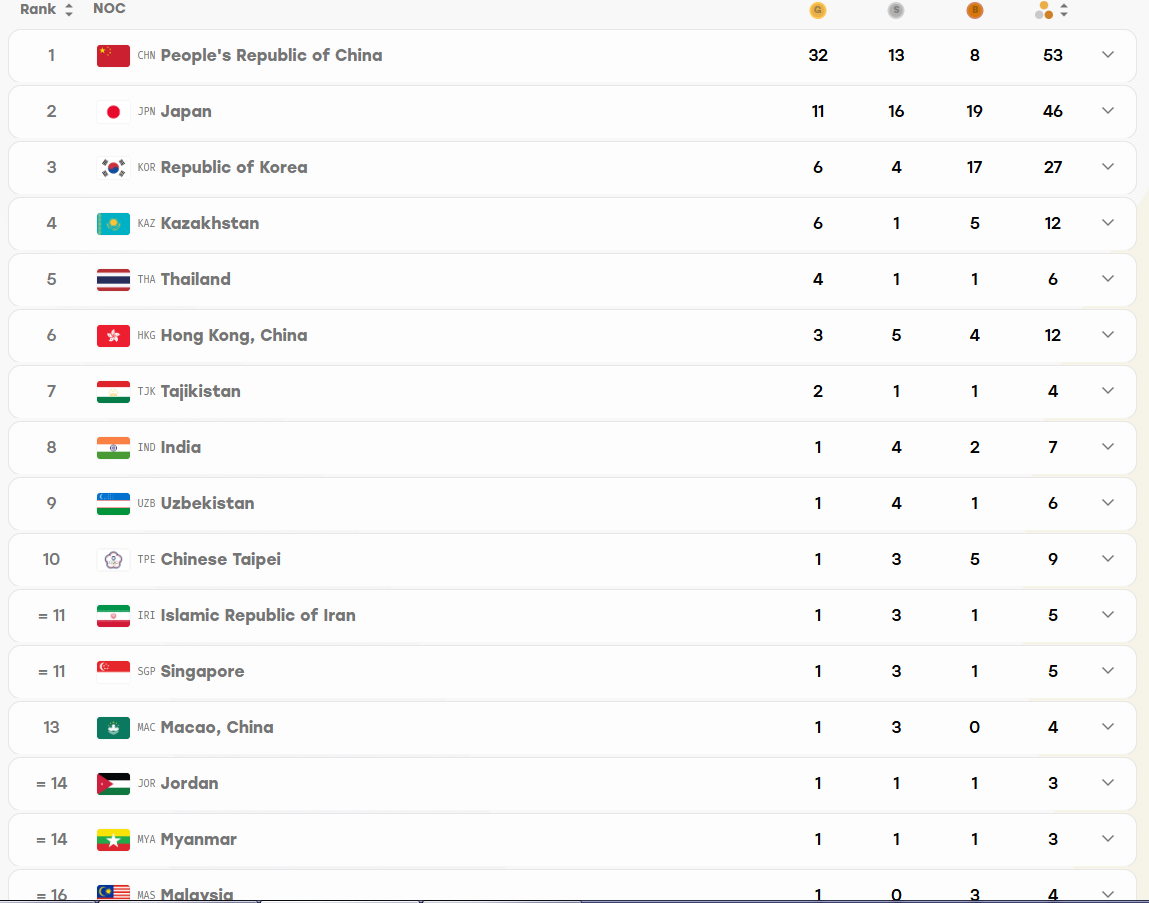Click the gold medal column icon
1149x903 pixels.
[818, 10]
